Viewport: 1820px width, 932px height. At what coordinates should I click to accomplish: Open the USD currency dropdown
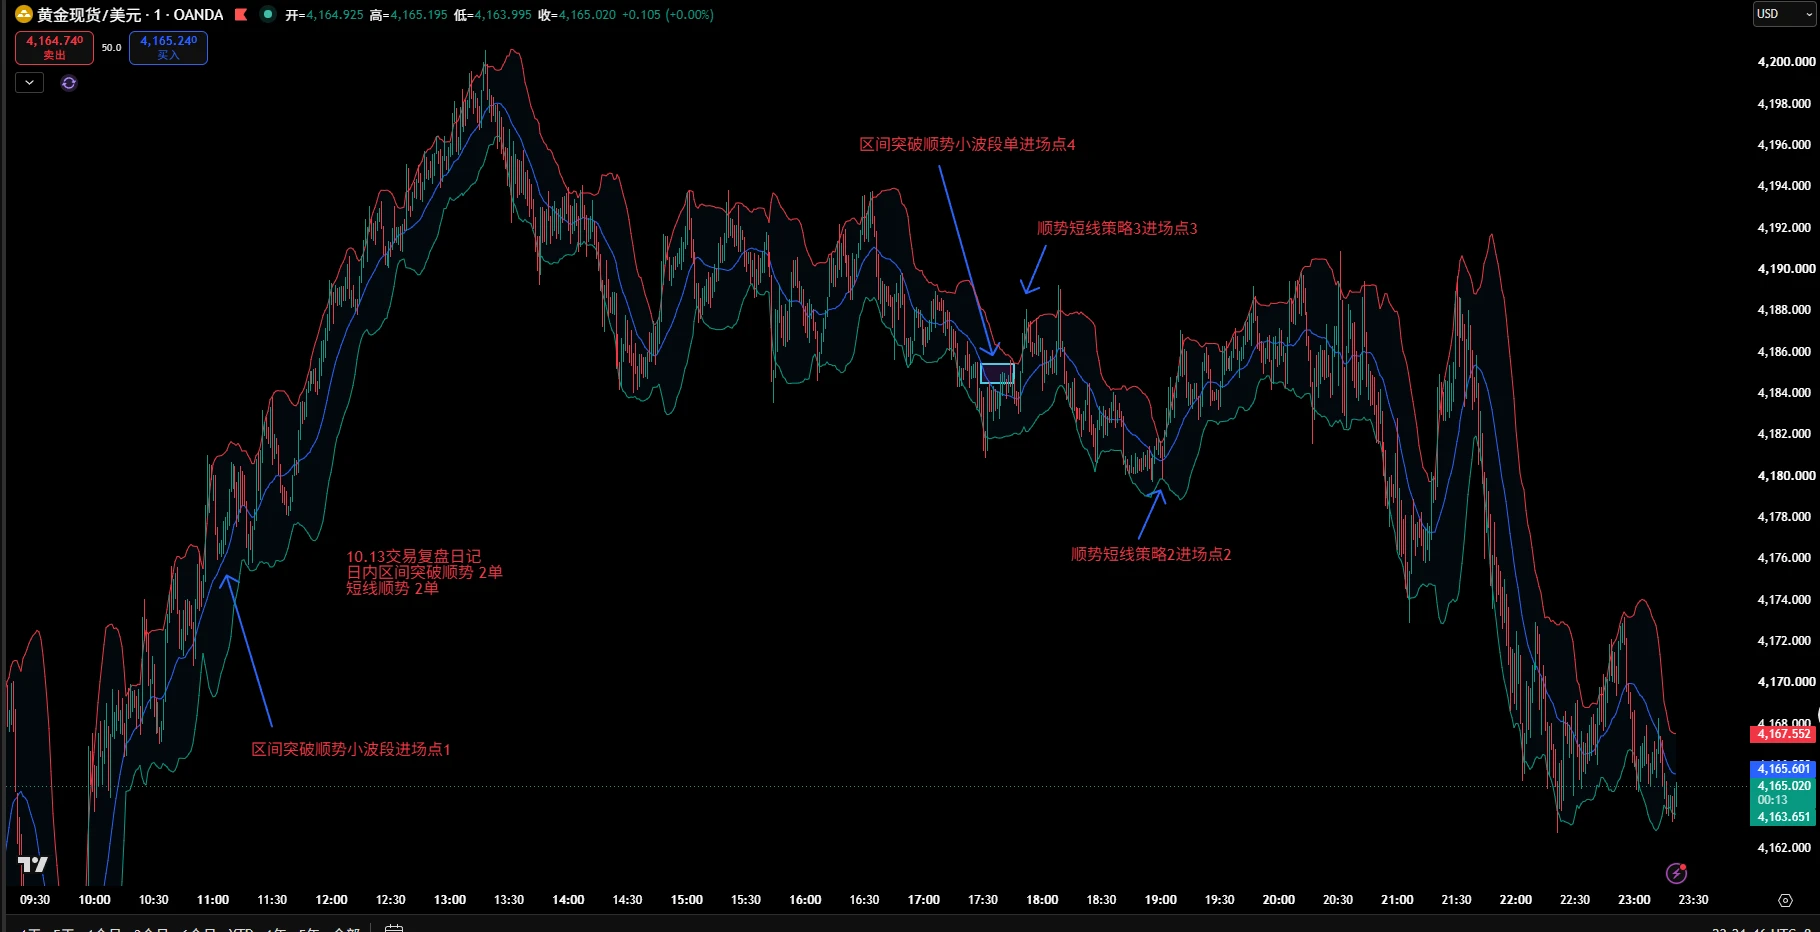tap(1785, 14)
